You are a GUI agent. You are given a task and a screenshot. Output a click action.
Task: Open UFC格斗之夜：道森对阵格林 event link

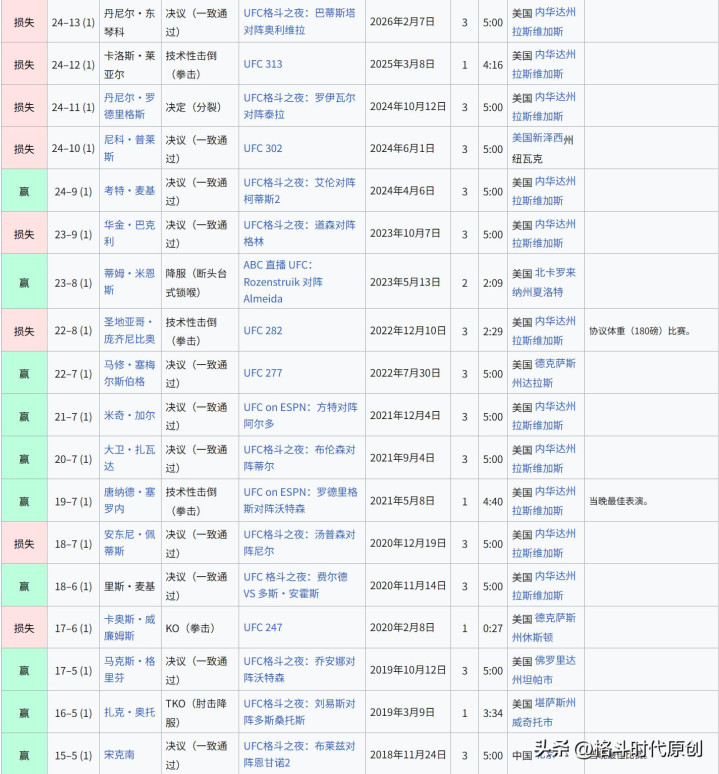(x=299, y=233)
